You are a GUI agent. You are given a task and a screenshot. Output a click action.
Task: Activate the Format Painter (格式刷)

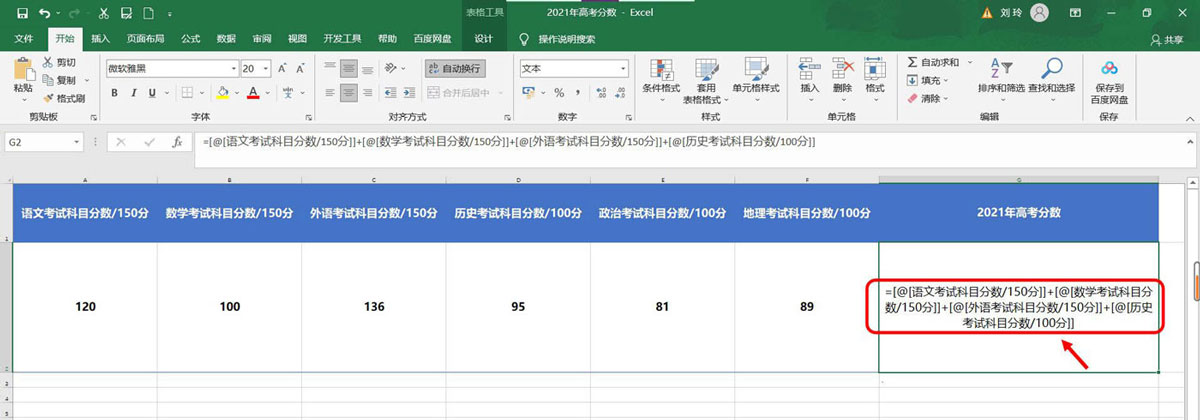point(65,98)
